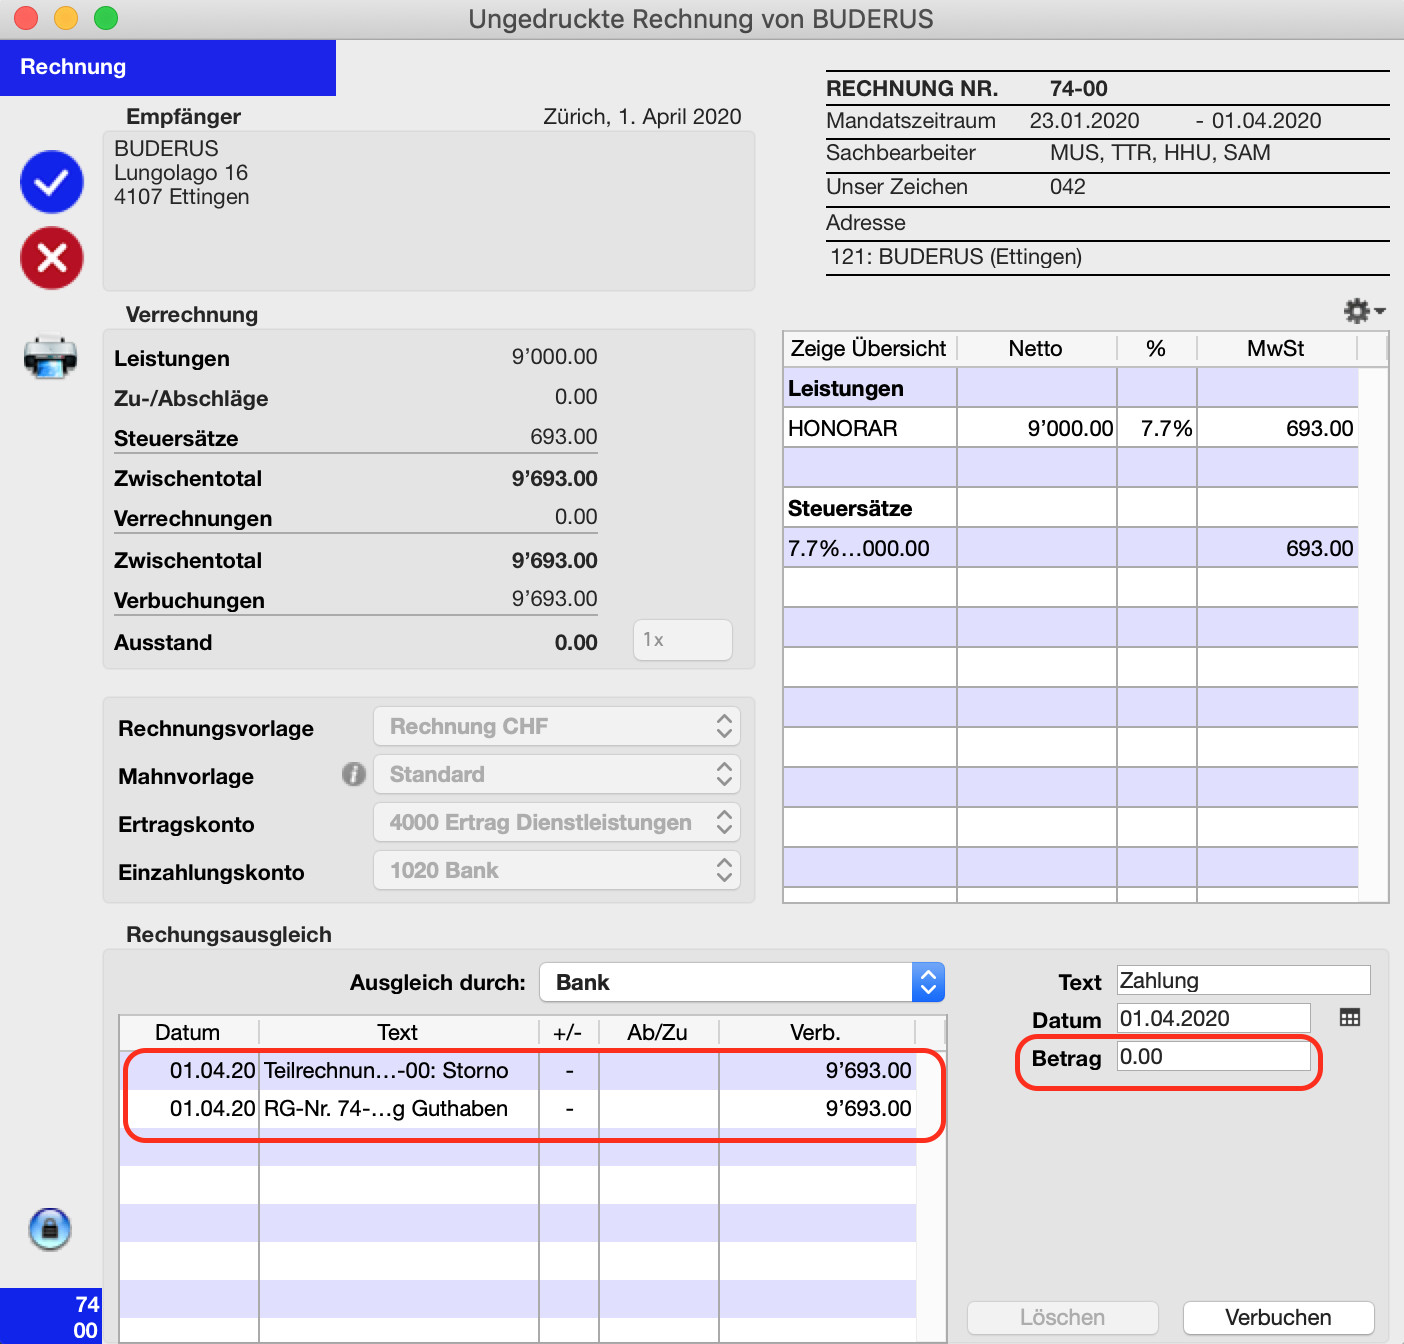The height and width of the screenshot is (1344, 1404).
Task: Click the Text column header in payments table
Action: click(x=398, y=1032)
